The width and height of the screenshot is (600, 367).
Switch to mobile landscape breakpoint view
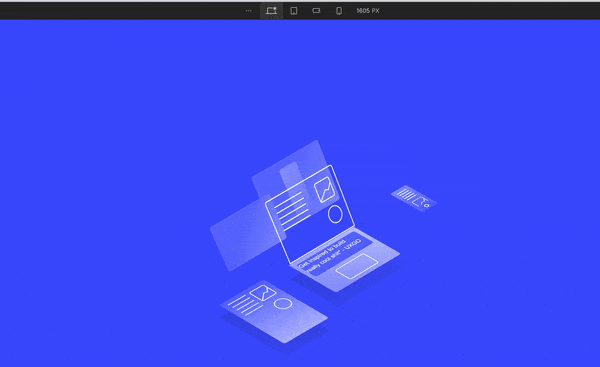[x=316, y=11]
